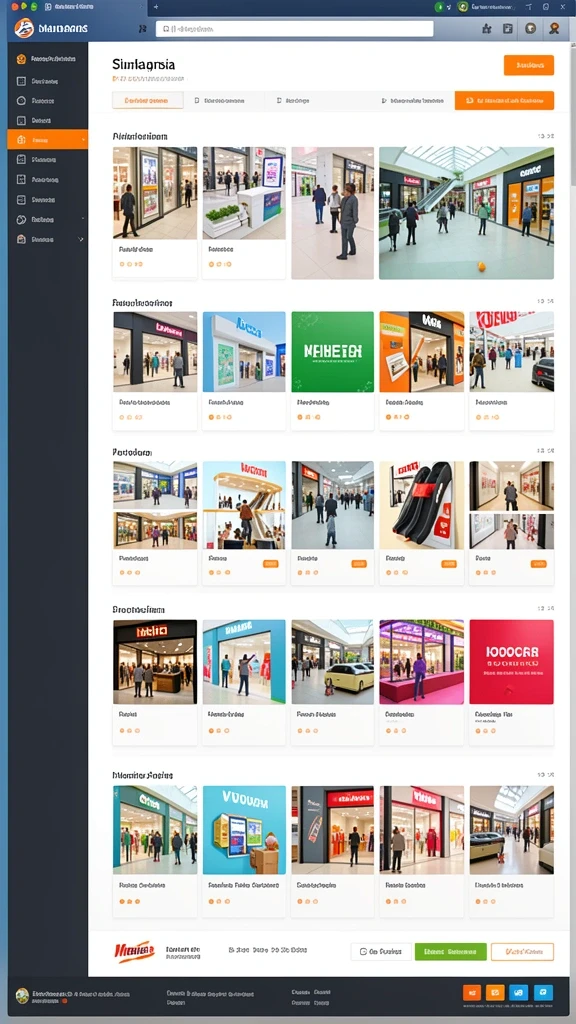Select the highlighted orange sidebar item
This screenshot has height=1024, width=576.
click(x=48, y=140)
